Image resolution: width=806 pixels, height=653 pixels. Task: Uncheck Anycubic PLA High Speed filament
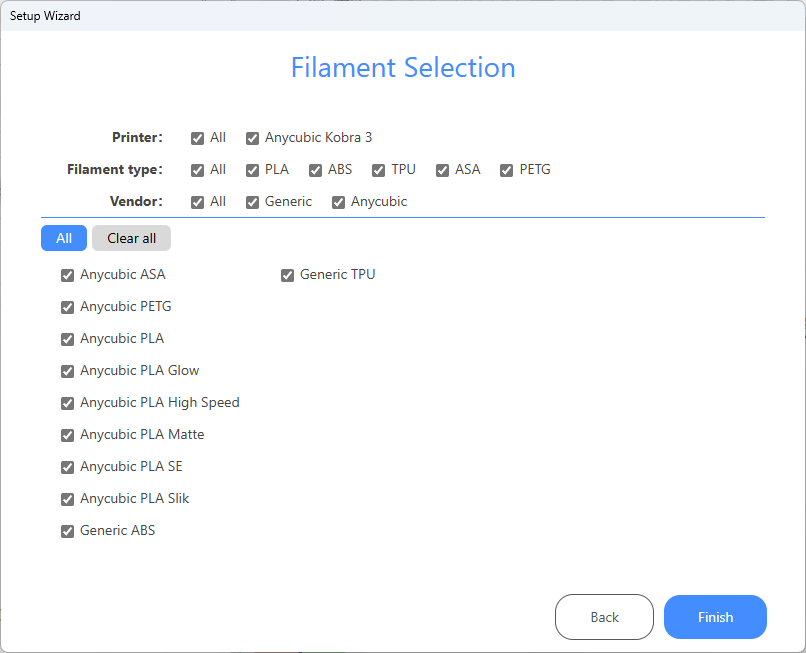point(68,403)
